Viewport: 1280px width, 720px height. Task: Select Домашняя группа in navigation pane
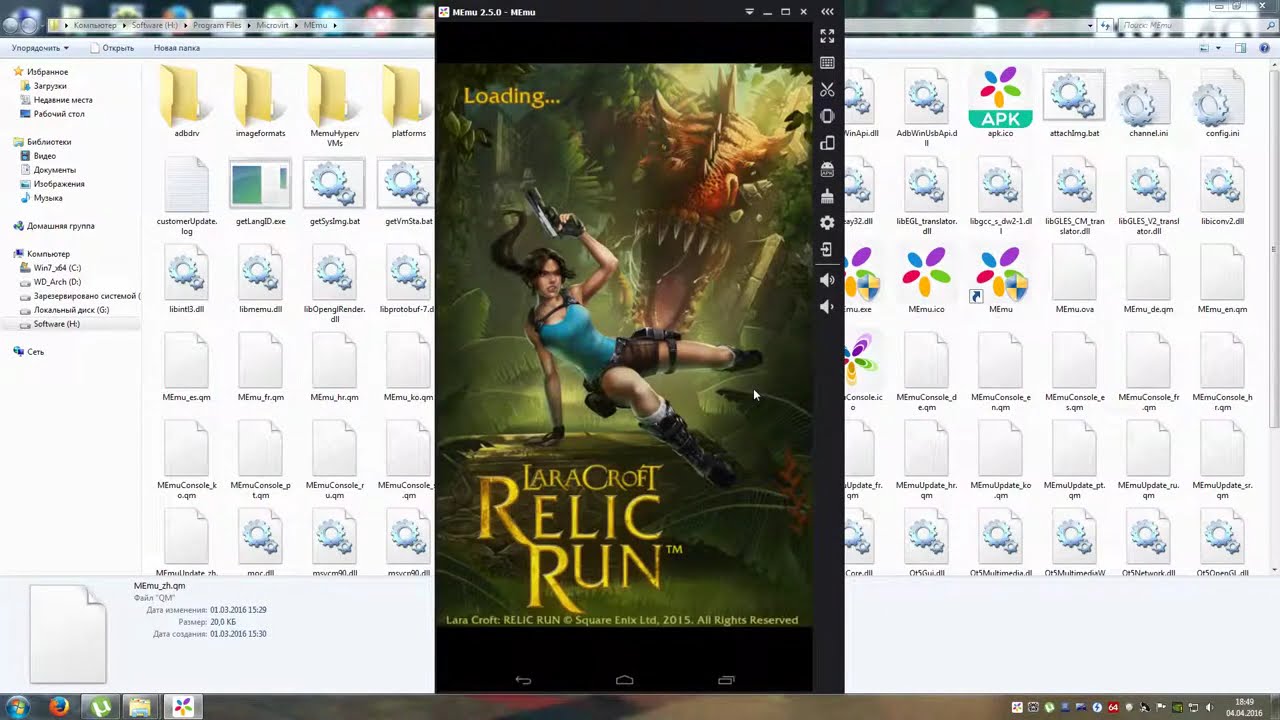[61, 226]
